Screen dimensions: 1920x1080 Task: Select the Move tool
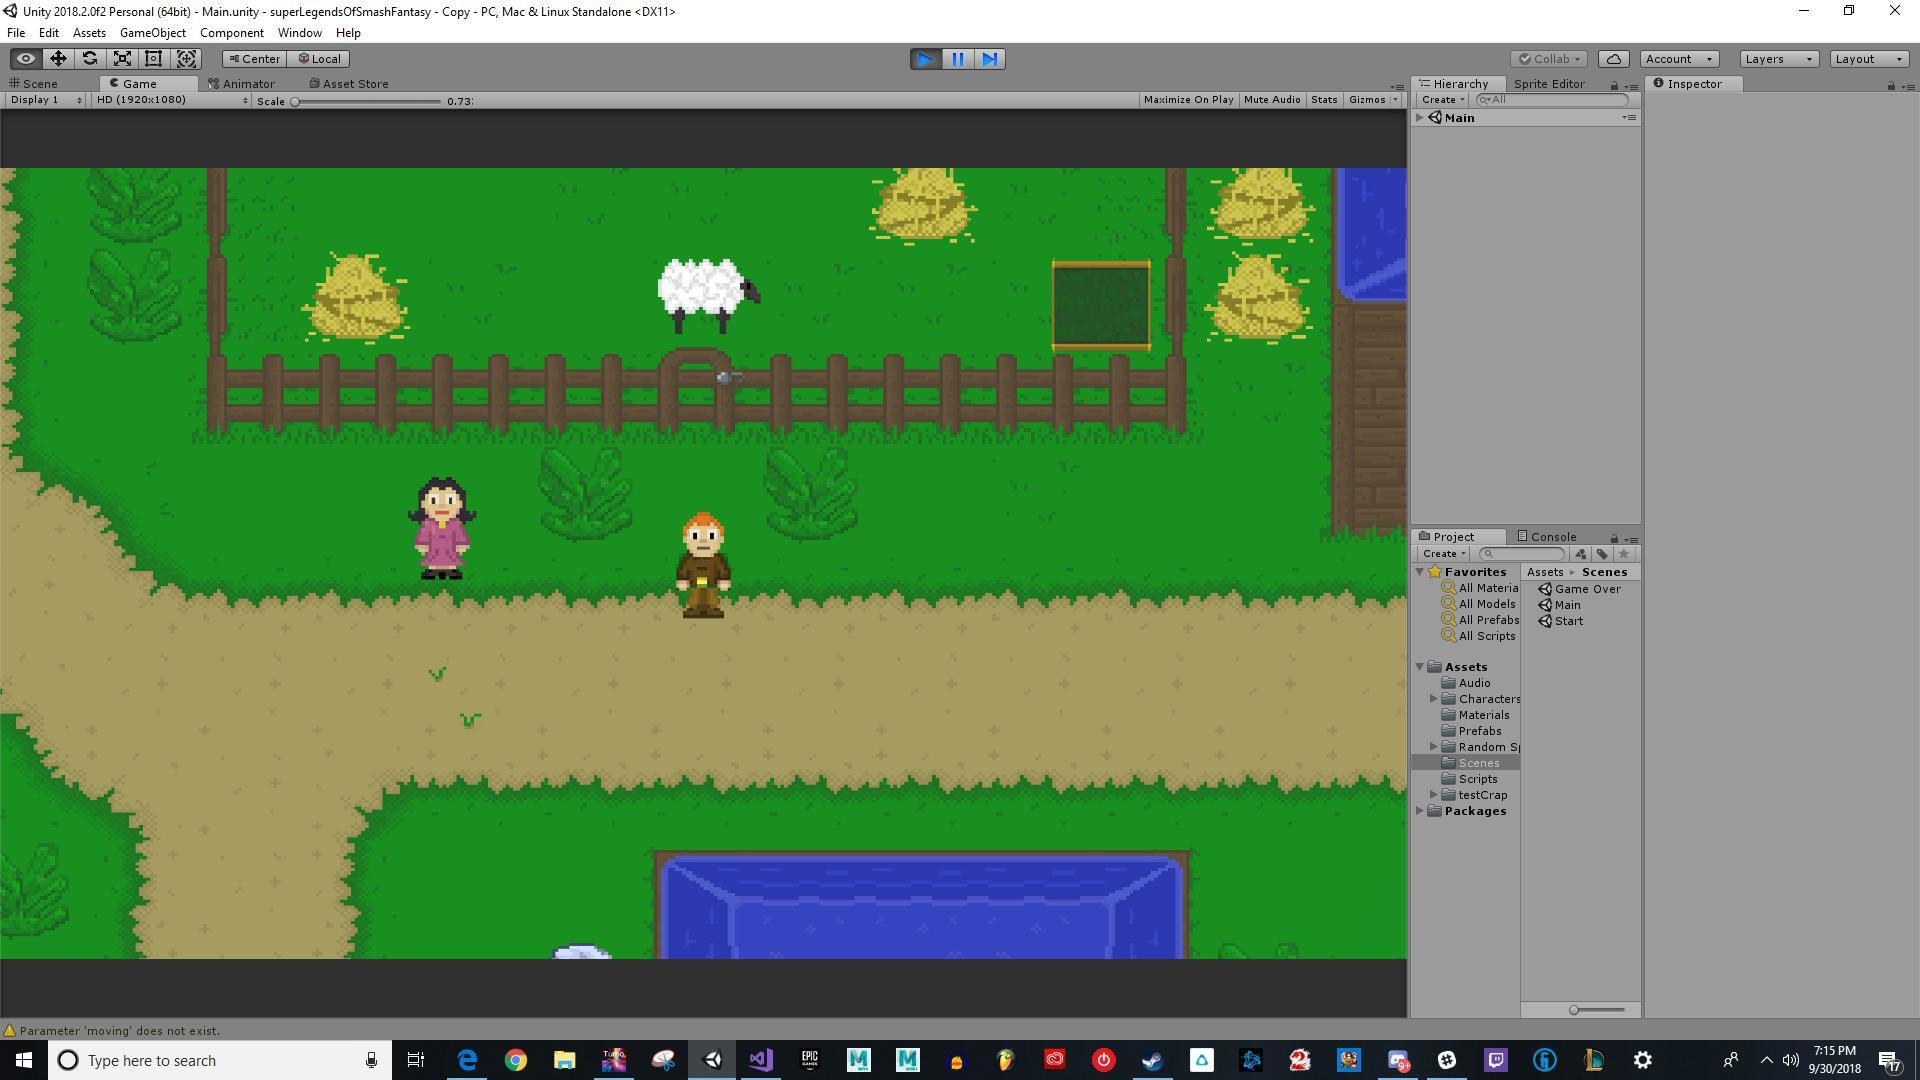(x=58, y=59)
